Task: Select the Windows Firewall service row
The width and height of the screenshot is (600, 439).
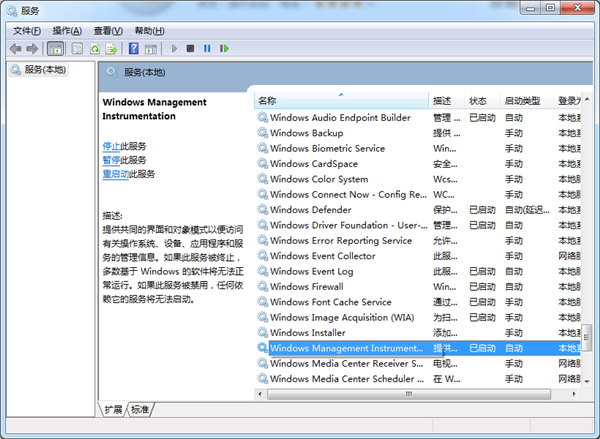Action: pos(319,287)
